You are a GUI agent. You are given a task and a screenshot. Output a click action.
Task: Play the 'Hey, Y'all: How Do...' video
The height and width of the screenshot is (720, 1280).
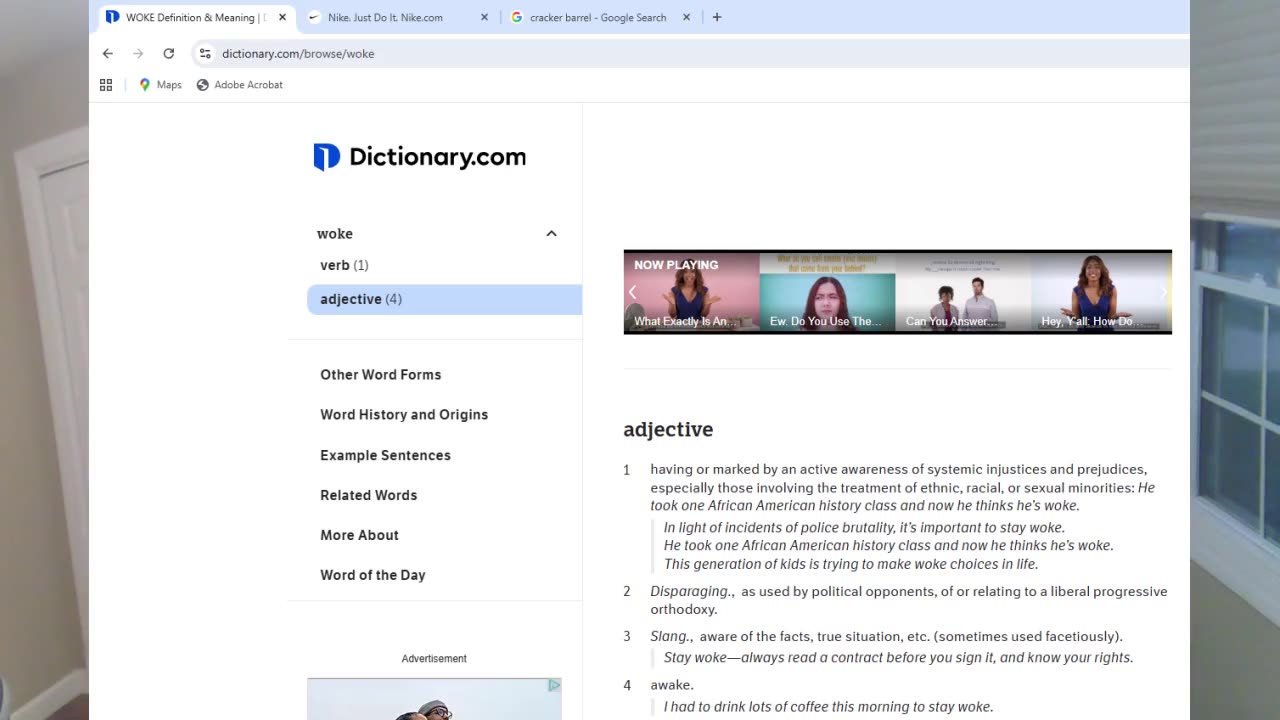pos(1099,292)
